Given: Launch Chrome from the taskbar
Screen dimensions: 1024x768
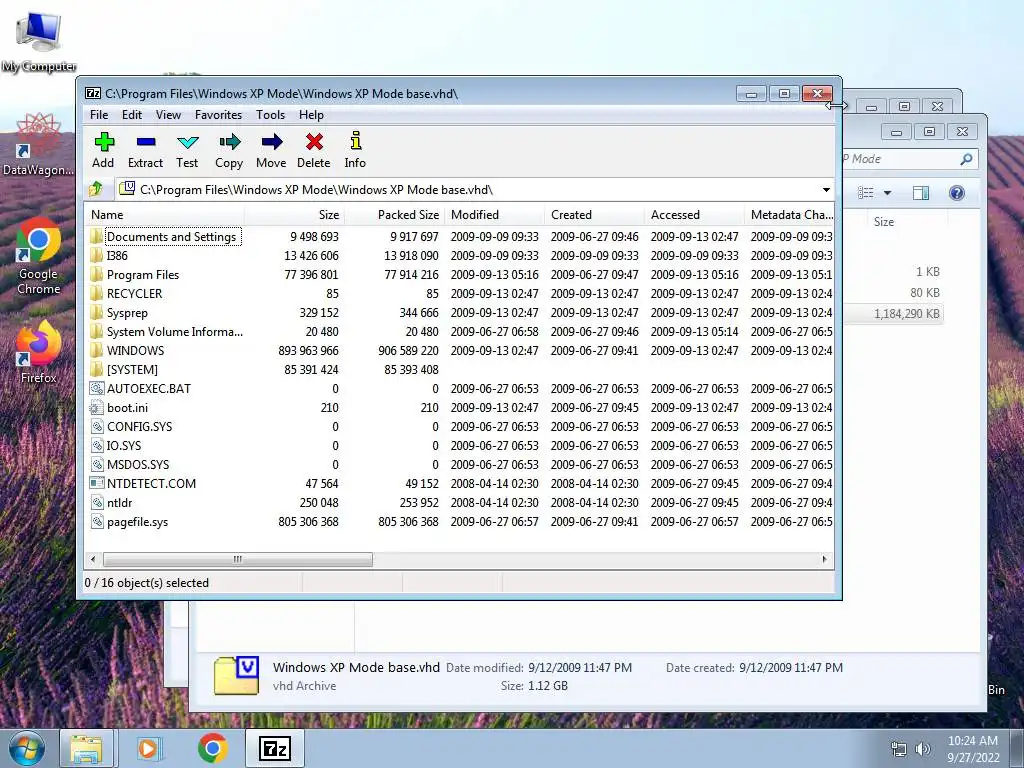Looking at the screenshot, I should coord(213,748).
